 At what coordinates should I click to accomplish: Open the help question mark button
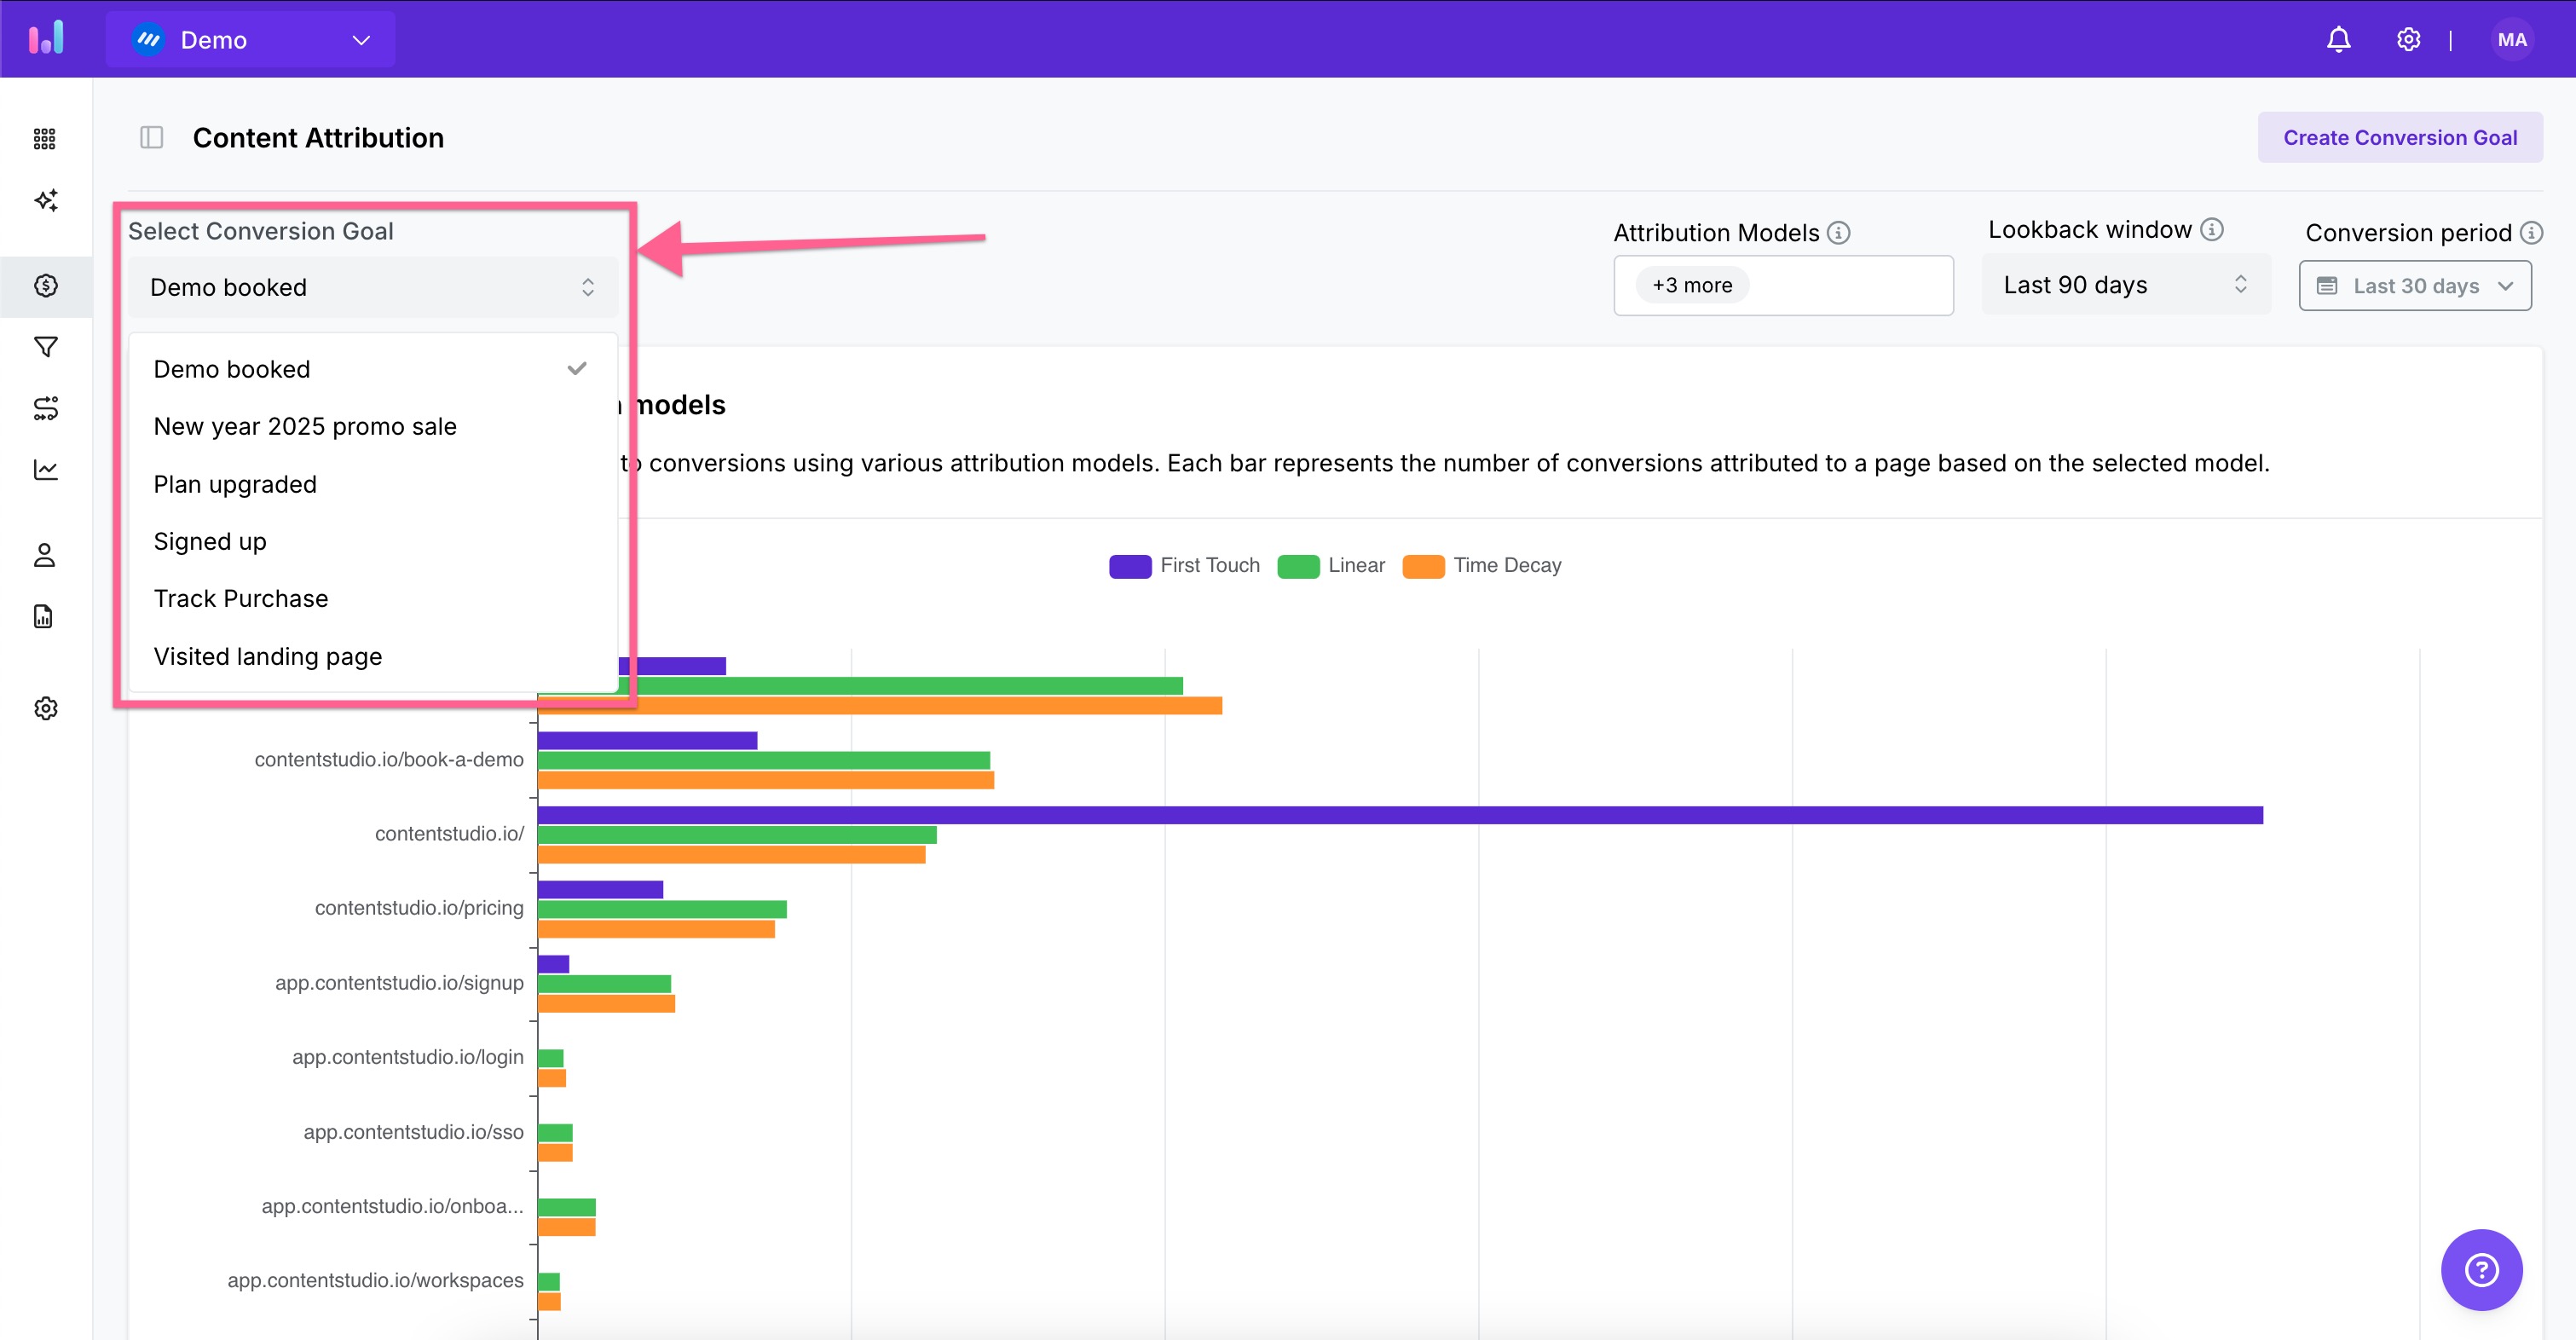pyautogui.click(x=2481, y=1270)
